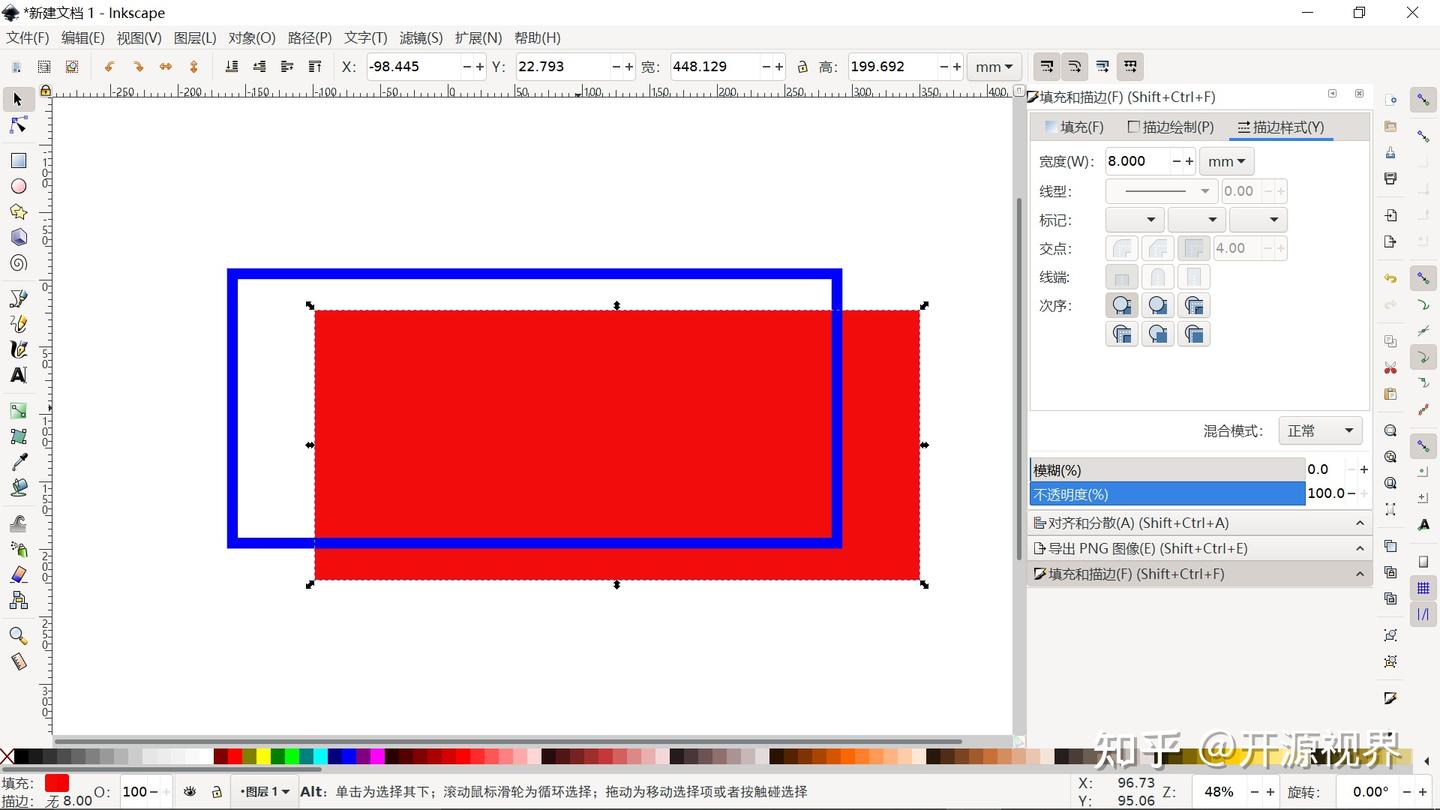
Task: Select the Spray tool
Action: (18, 549)
